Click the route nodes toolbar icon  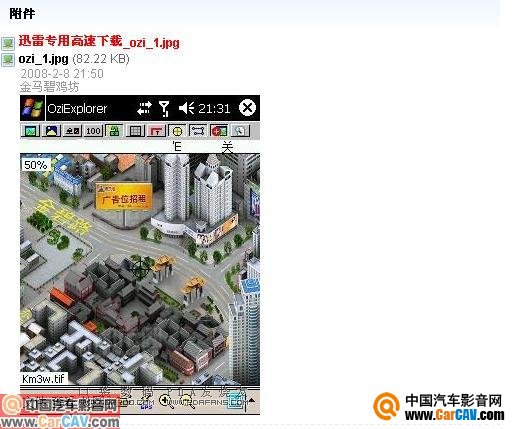(198, 131)
